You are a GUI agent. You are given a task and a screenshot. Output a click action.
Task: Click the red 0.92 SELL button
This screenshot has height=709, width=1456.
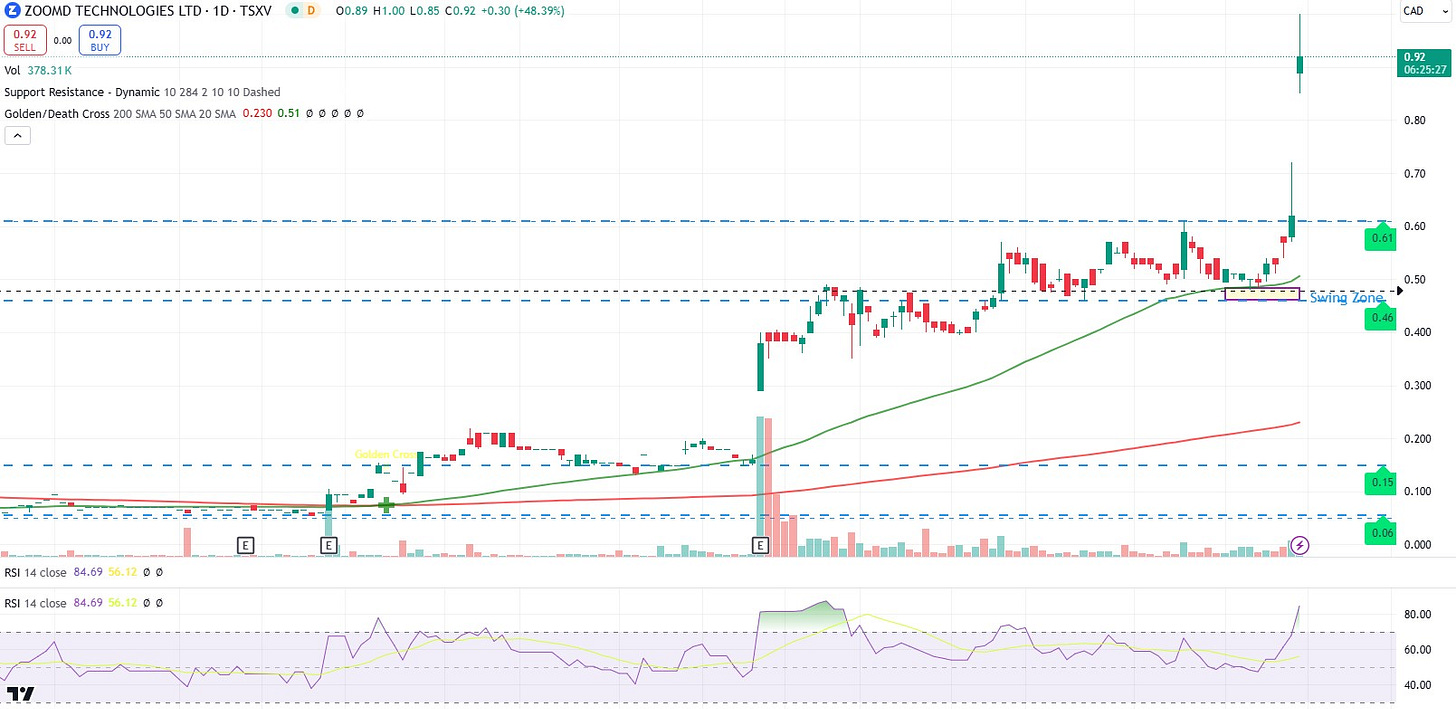(23, 40)
